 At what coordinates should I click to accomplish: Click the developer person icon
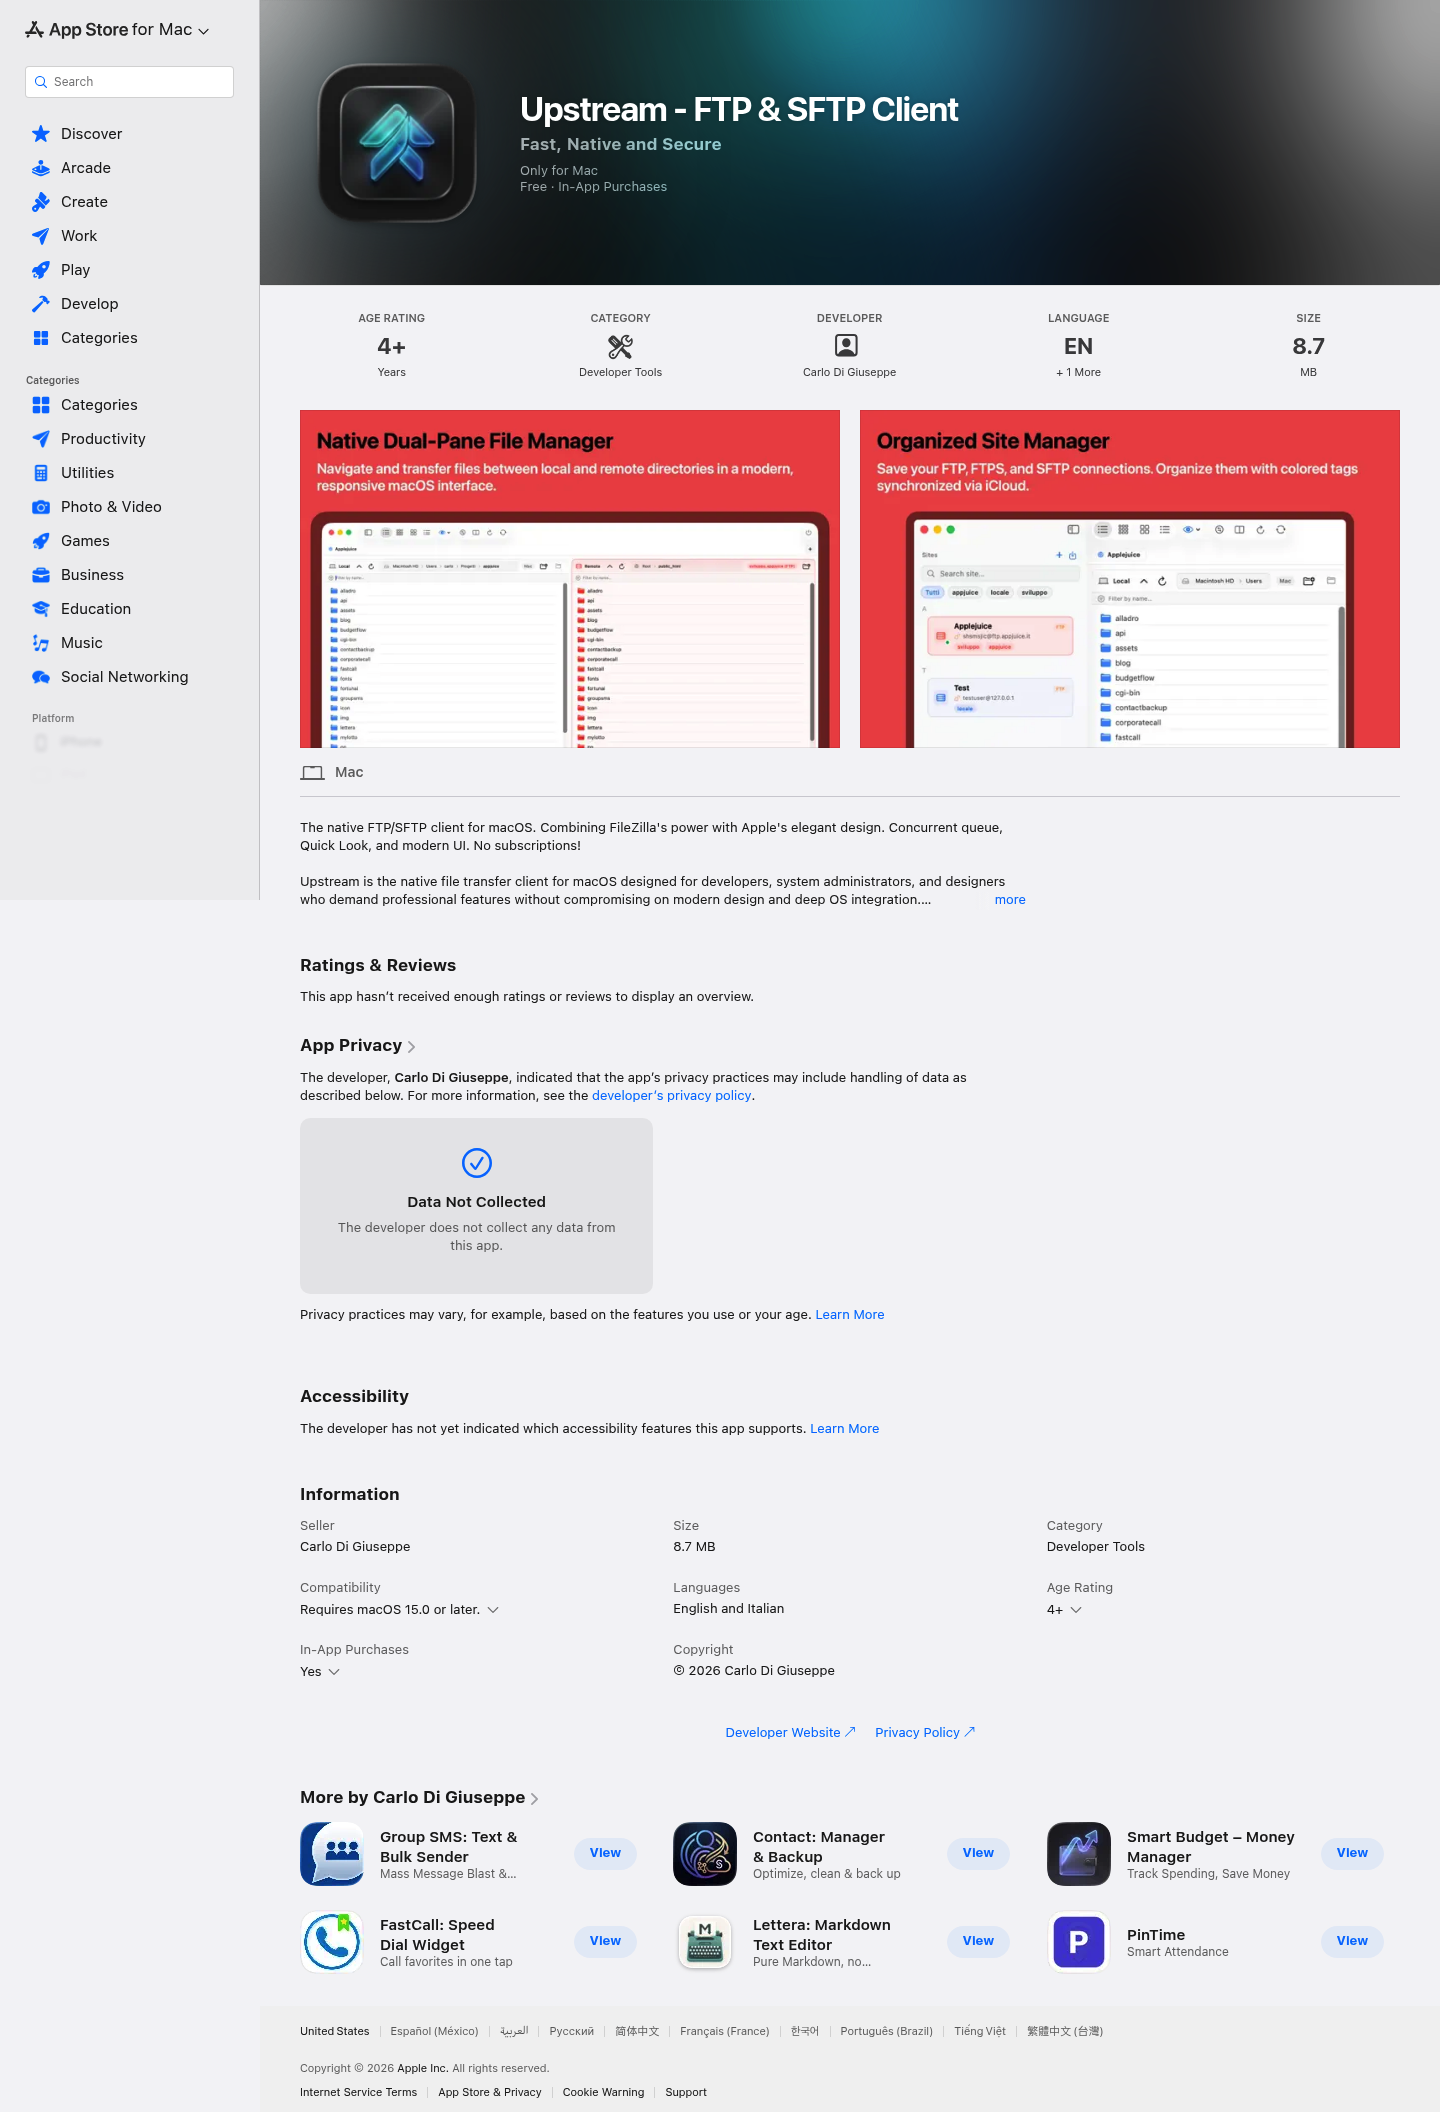pos(846,346)
